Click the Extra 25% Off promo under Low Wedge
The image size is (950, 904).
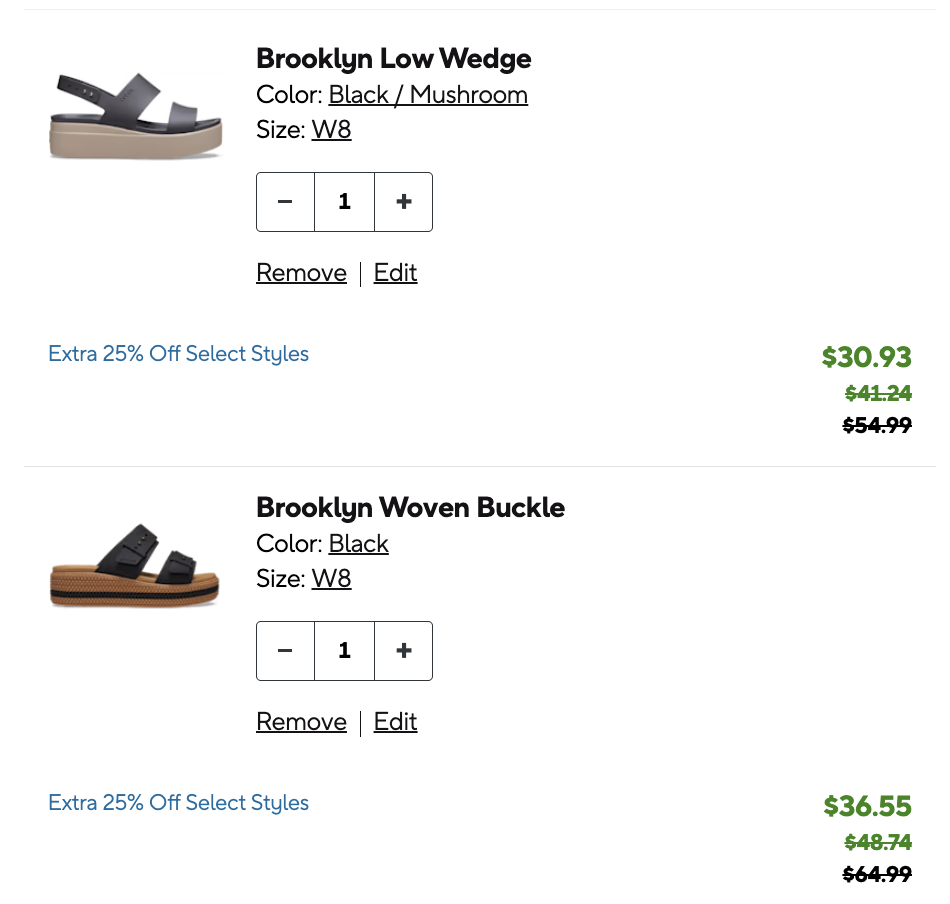[x=178, y=354]
